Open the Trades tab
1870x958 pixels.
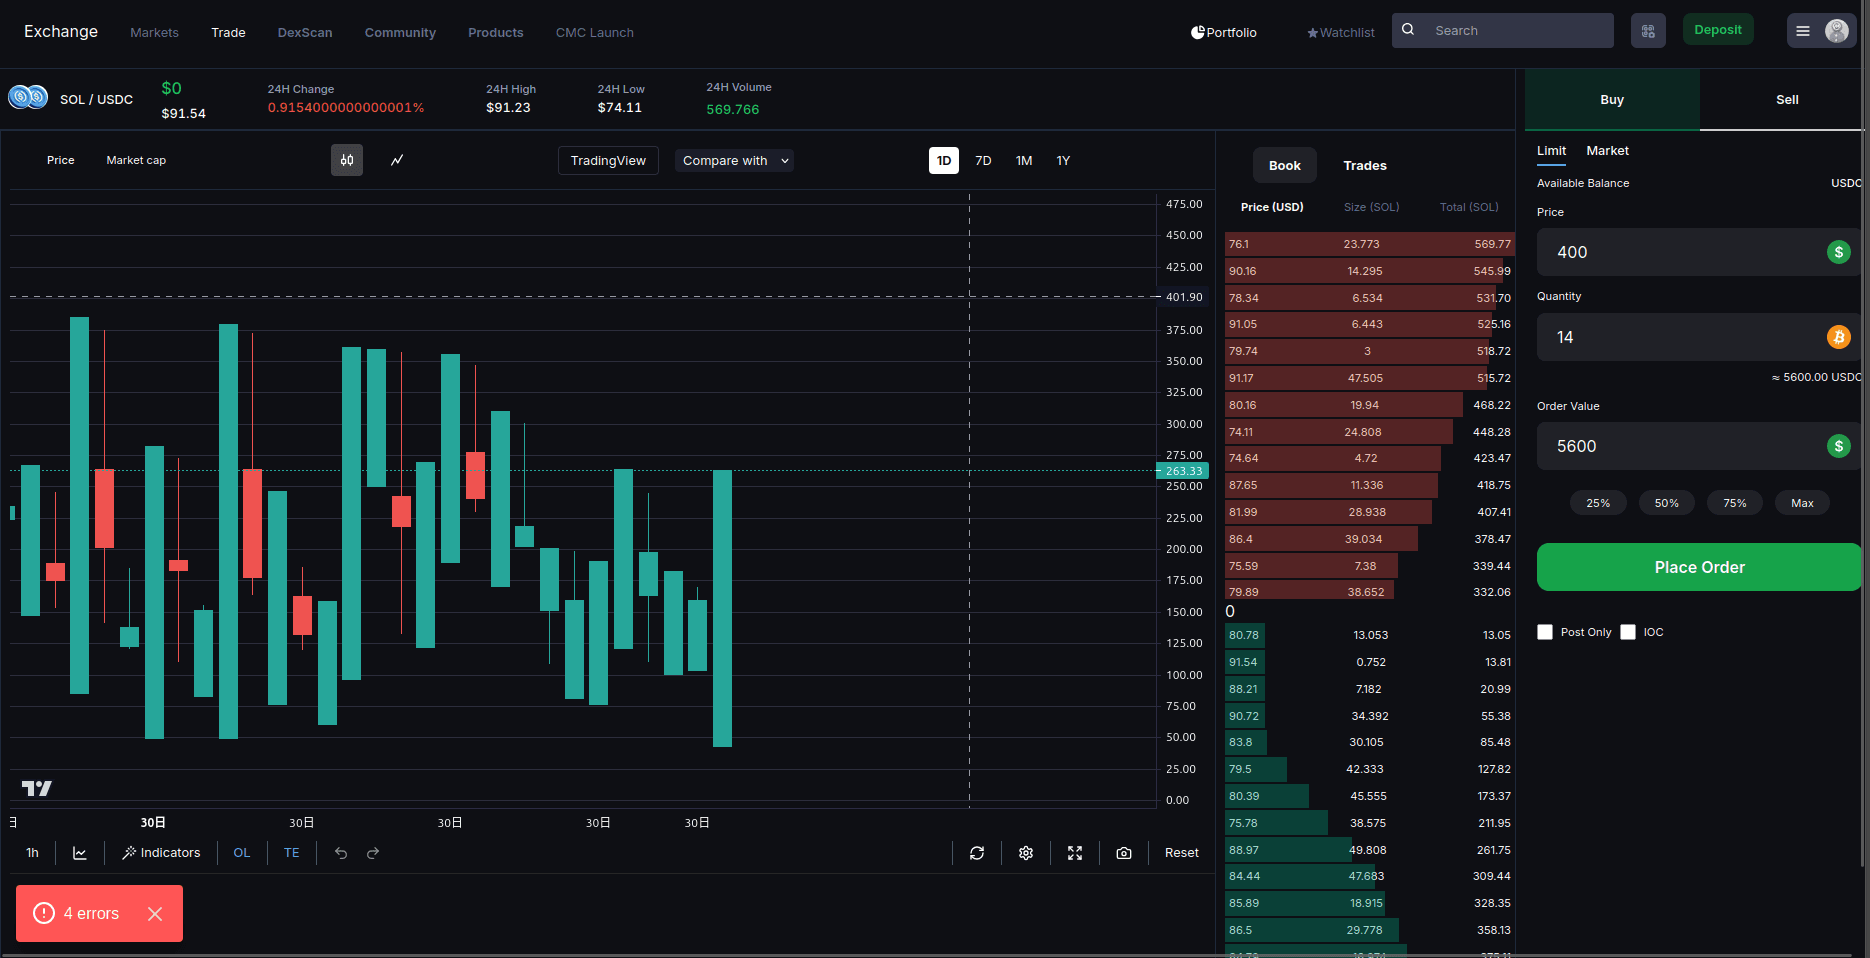(1364, 166)
